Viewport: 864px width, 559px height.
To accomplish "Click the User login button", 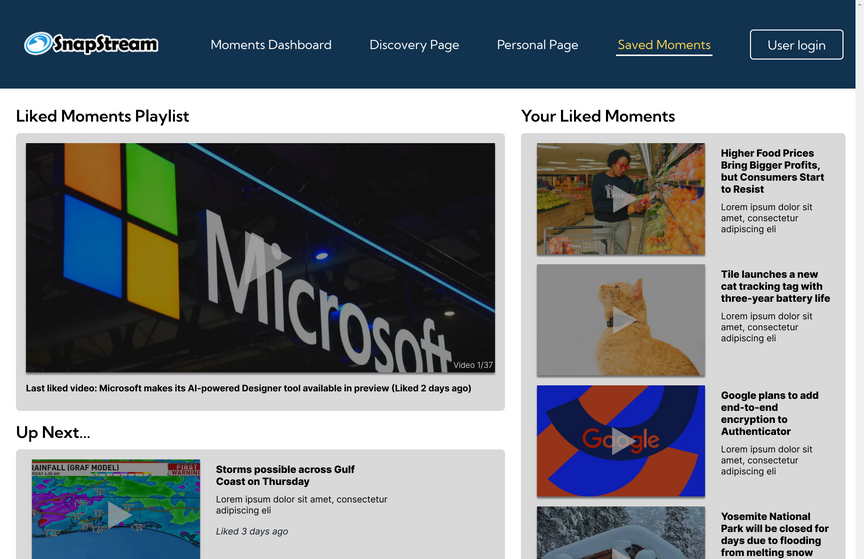I will coord(796,45).
